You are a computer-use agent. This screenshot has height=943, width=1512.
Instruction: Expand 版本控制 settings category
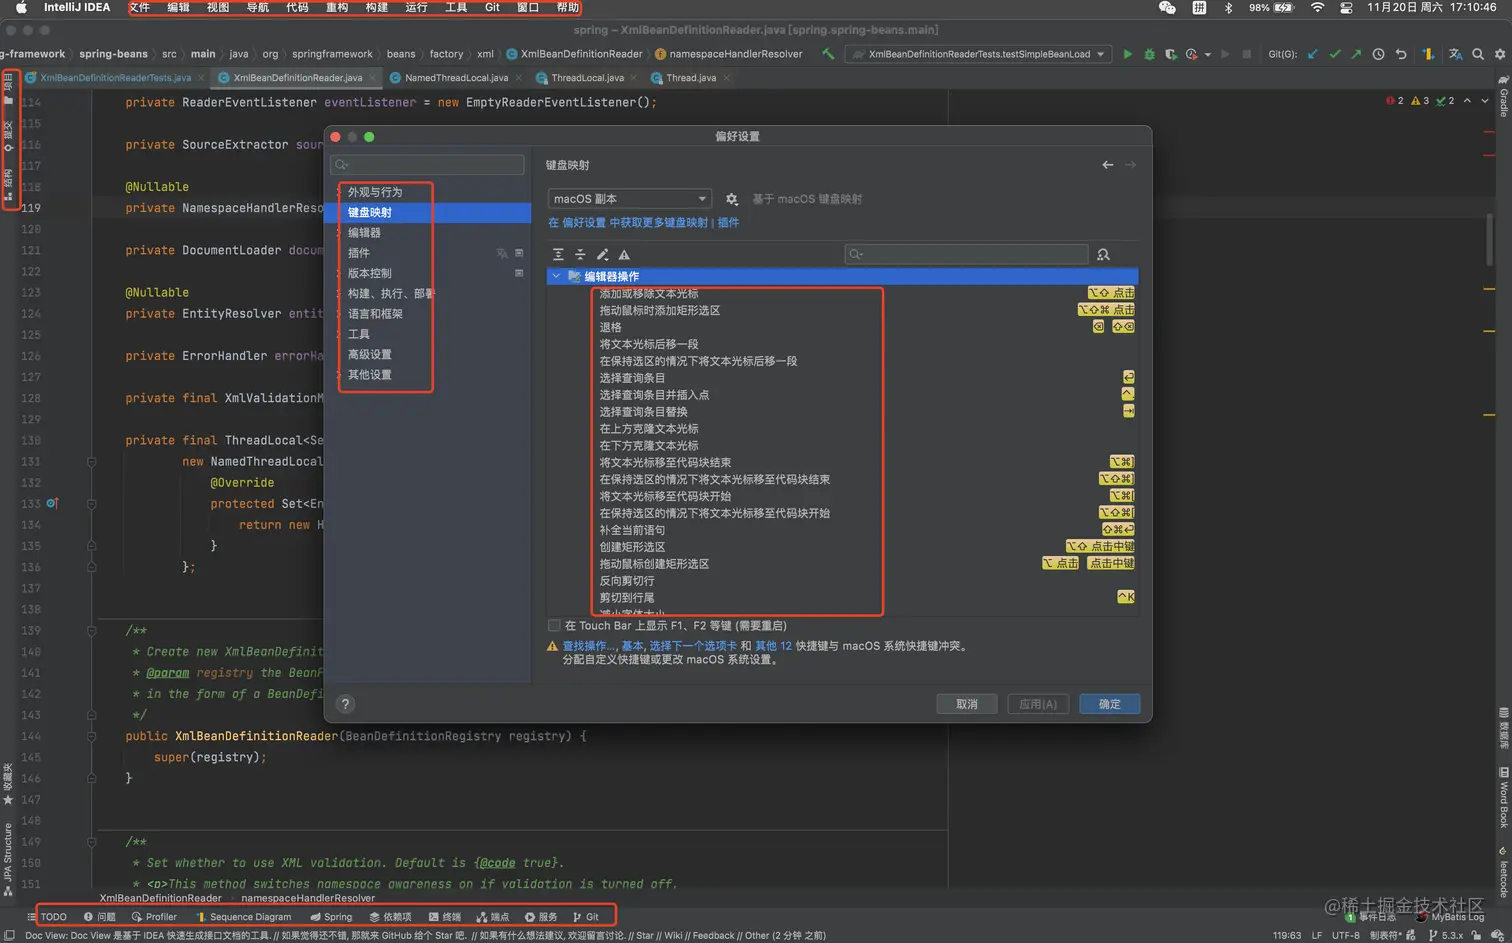340,273
